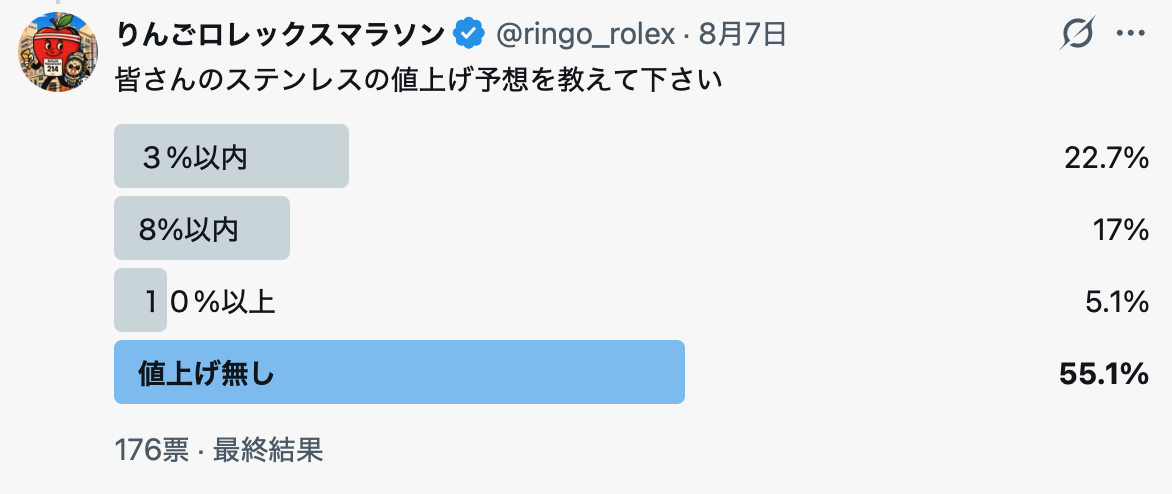Click the short gray bar behind １０％以上
The image size is (1172, 494).
pyautogui.click(x=140, y=300)
